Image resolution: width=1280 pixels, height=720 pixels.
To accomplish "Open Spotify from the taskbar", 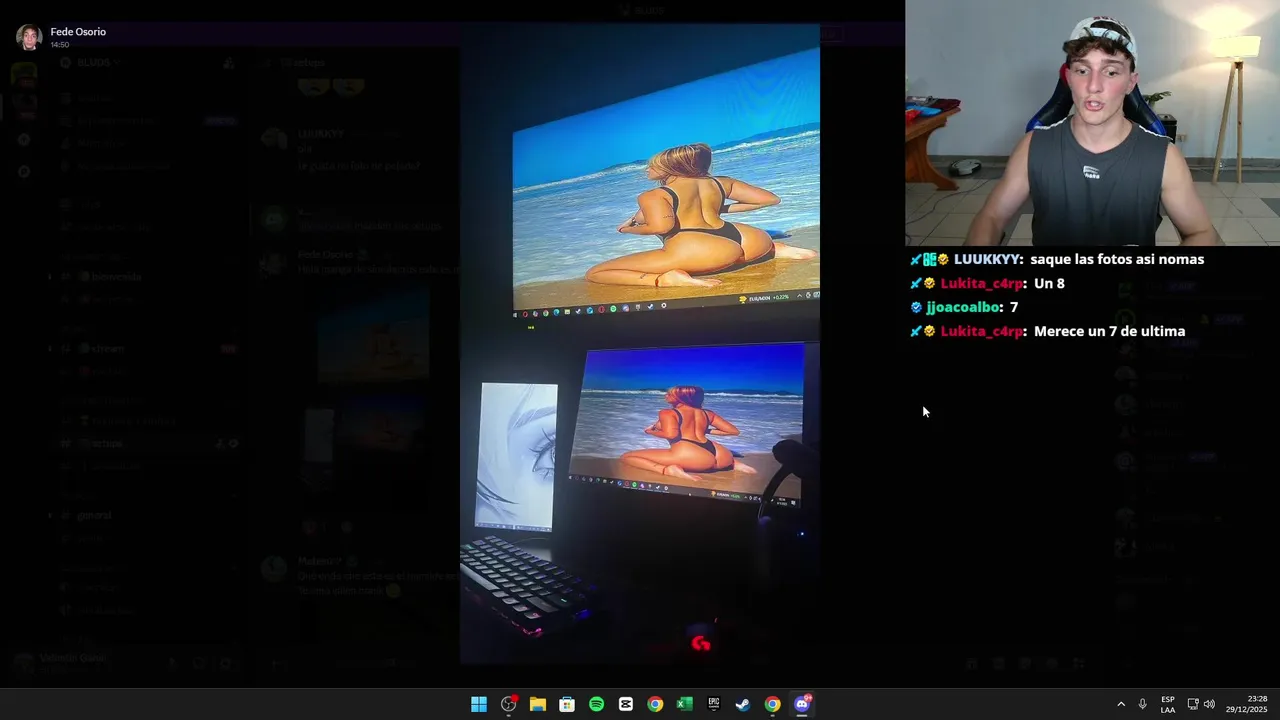I will [x=596, y=704].
